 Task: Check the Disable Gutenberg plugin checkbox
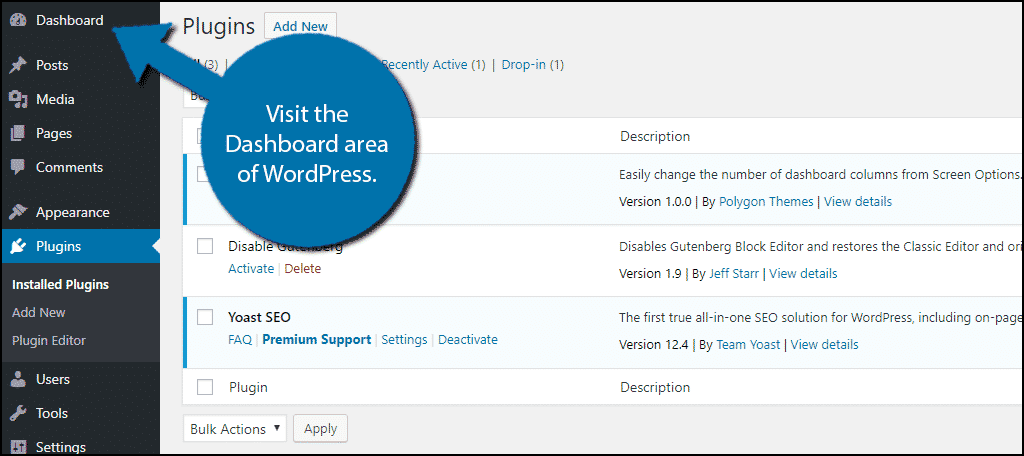[205, 246]
